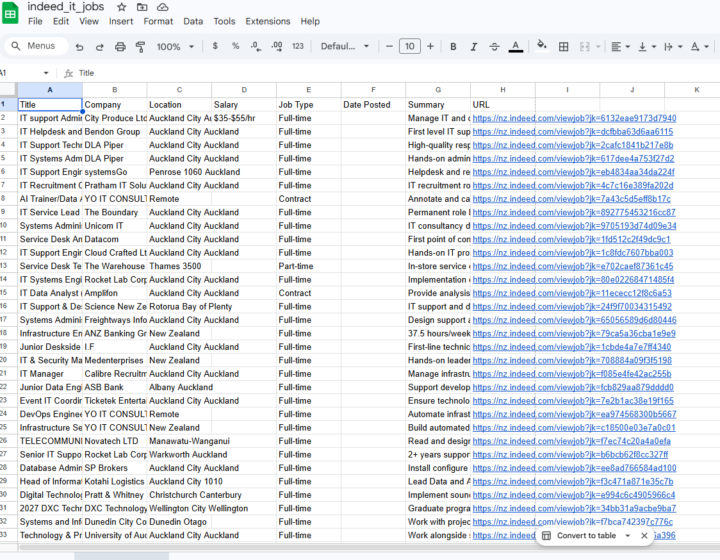Open the zoom level 100% dropdown
This screenshot has width=720, height=560.
pos(175,46)
